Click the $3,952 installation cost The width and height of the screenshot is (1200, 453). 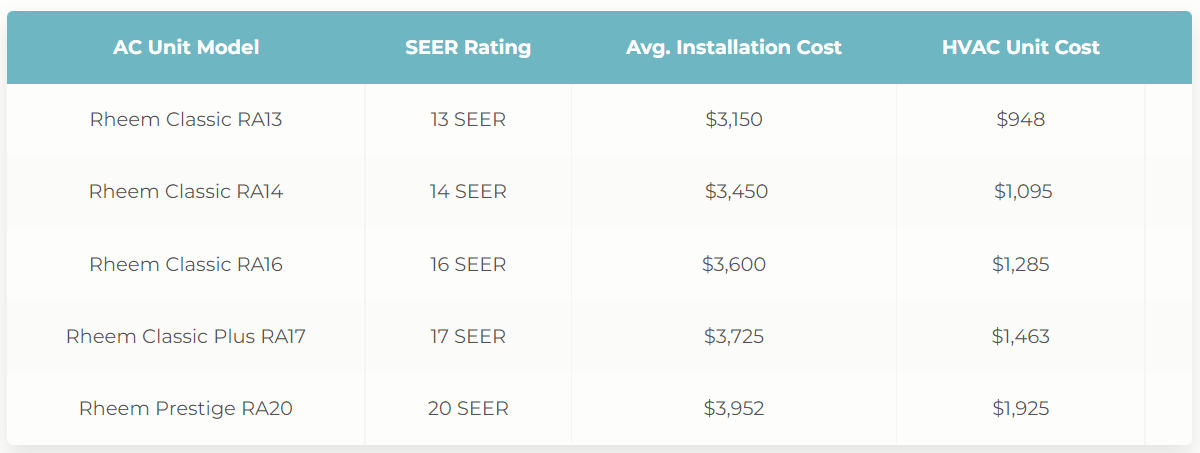coord(734,409)
